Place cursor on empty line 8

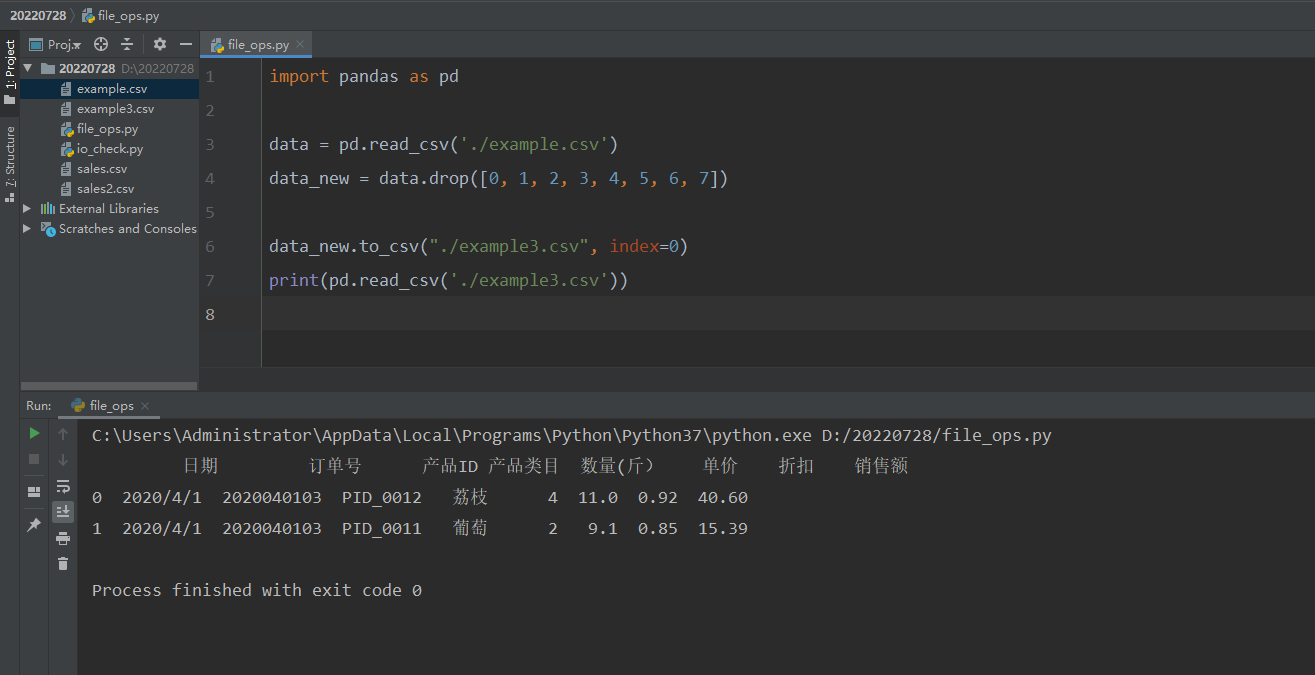pyautogui.click(x=787, y=314)
